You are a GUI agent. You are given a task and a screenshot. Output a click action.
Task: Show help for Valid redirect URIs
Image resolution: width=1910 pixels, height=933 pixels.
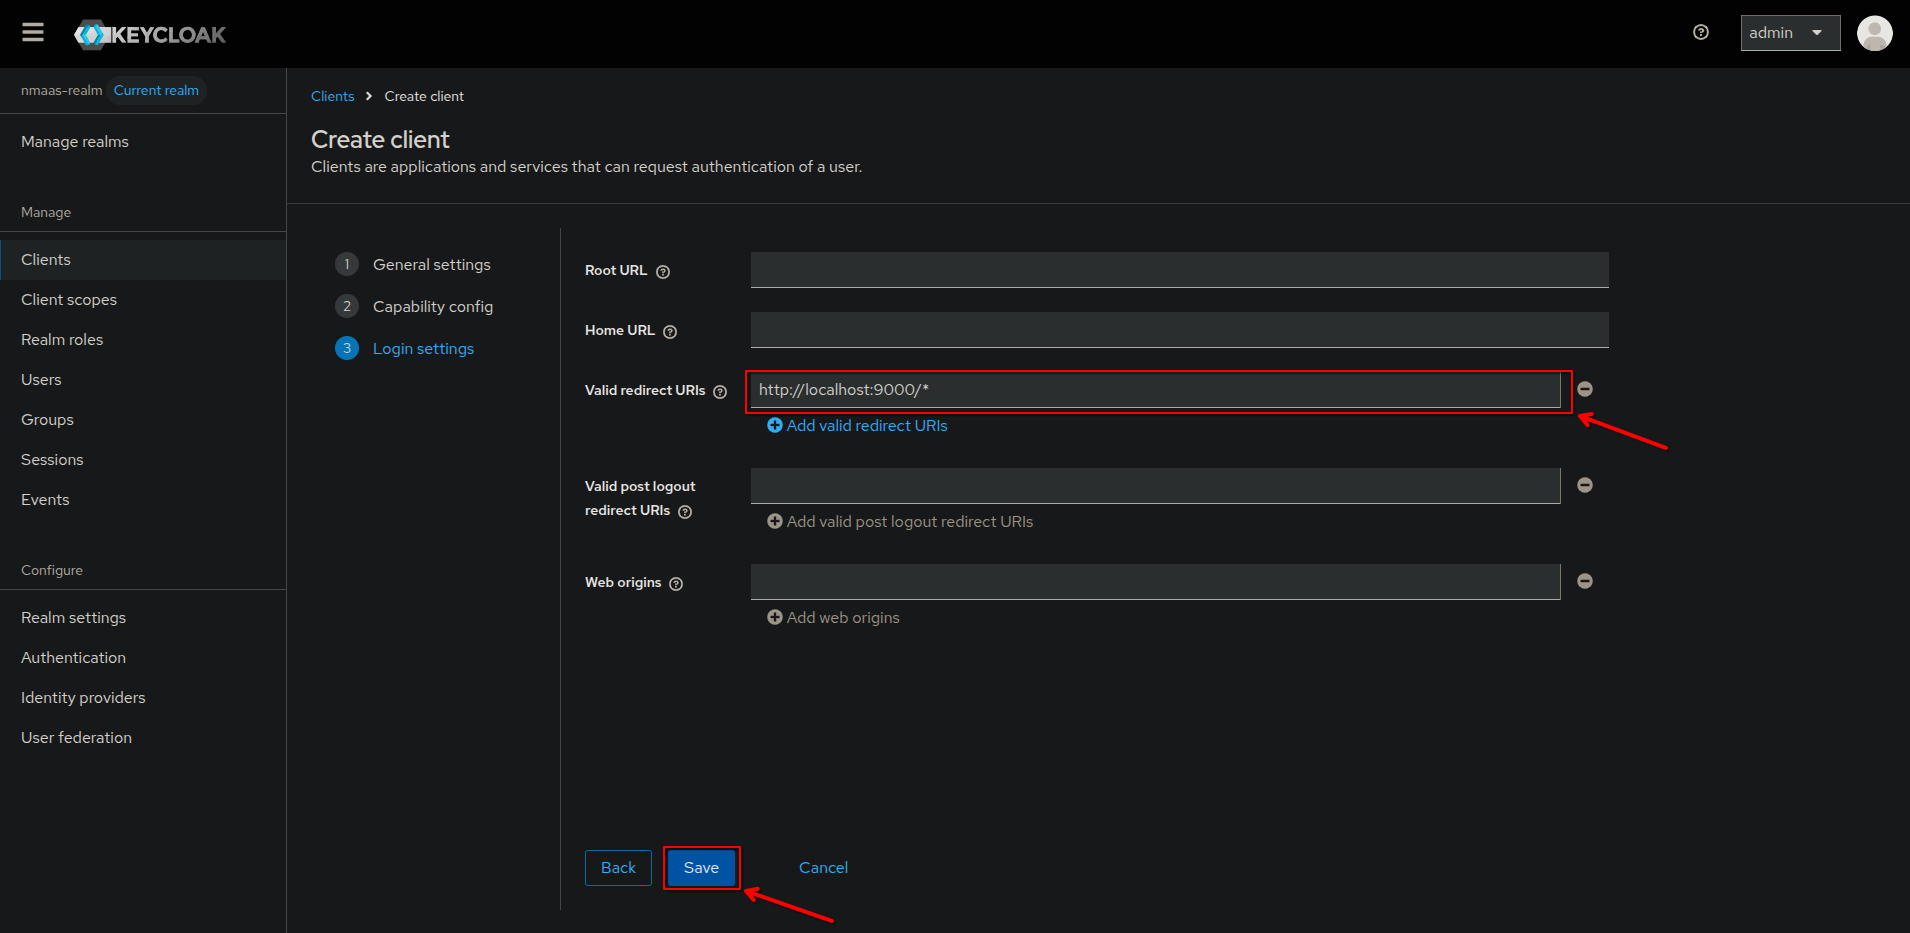720,392
